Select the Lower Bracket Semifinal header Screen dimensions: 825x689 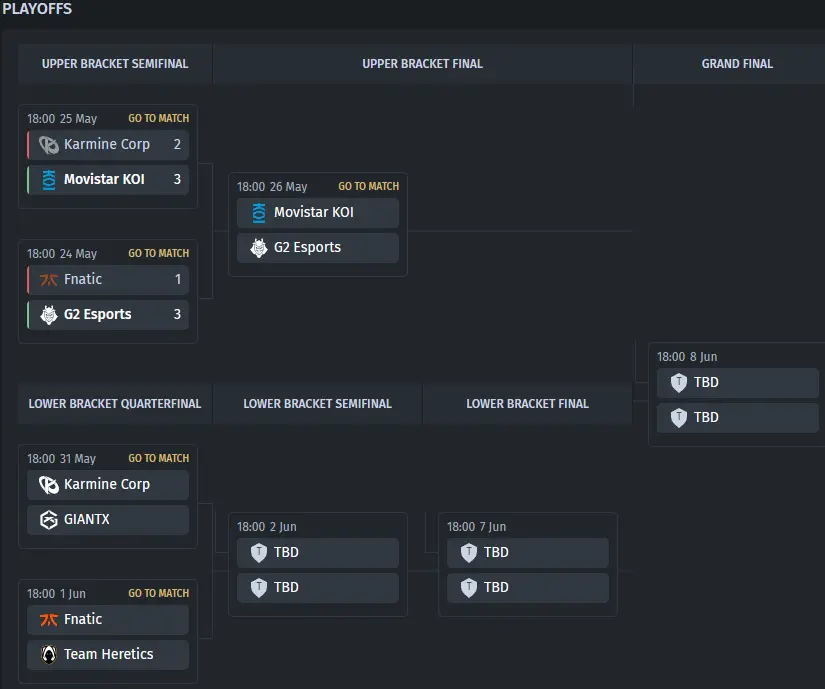click(x=317, y=404)
